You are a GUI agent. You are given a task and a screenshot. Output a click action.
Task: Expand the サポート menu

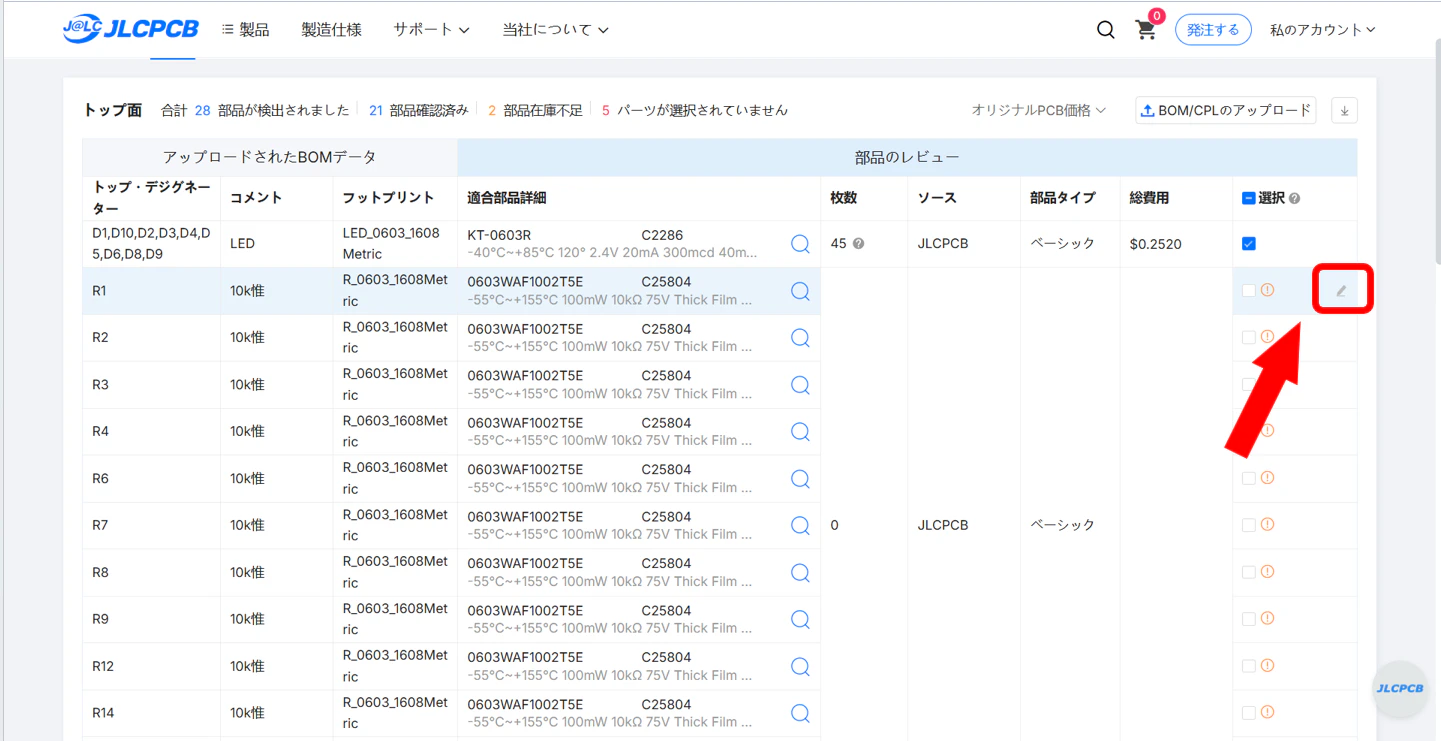coord(431,30)
